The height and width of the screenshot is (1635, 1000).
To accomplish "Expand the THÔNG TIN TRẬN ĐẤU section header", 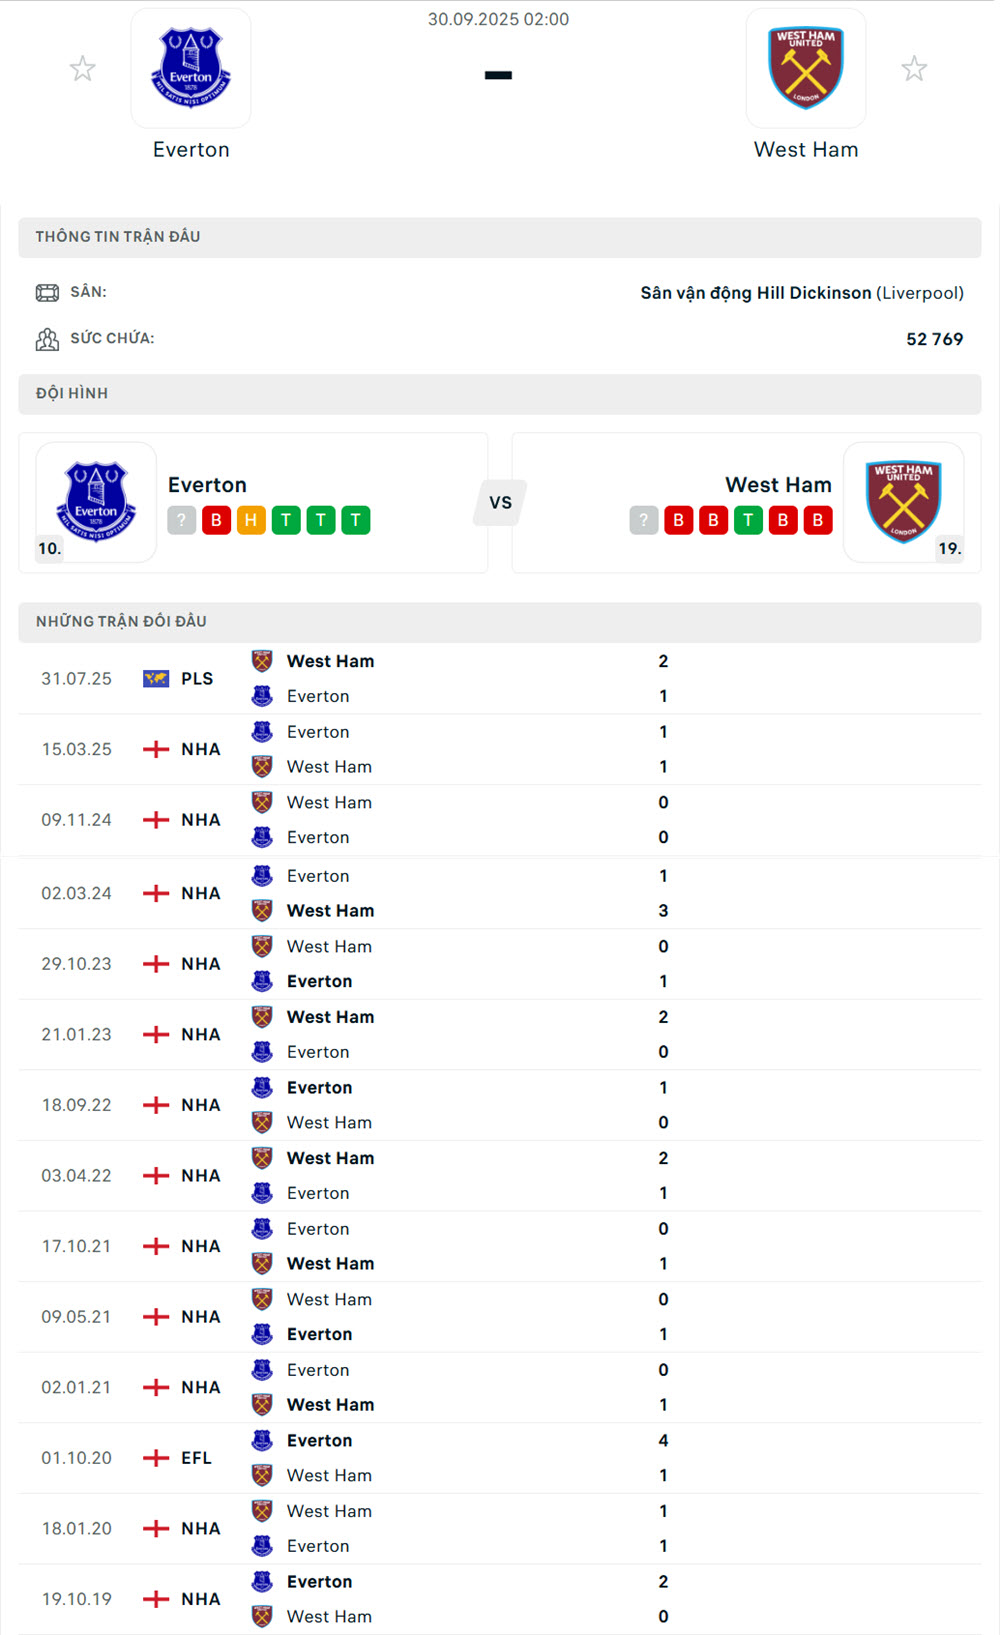I will pos(500,236).
